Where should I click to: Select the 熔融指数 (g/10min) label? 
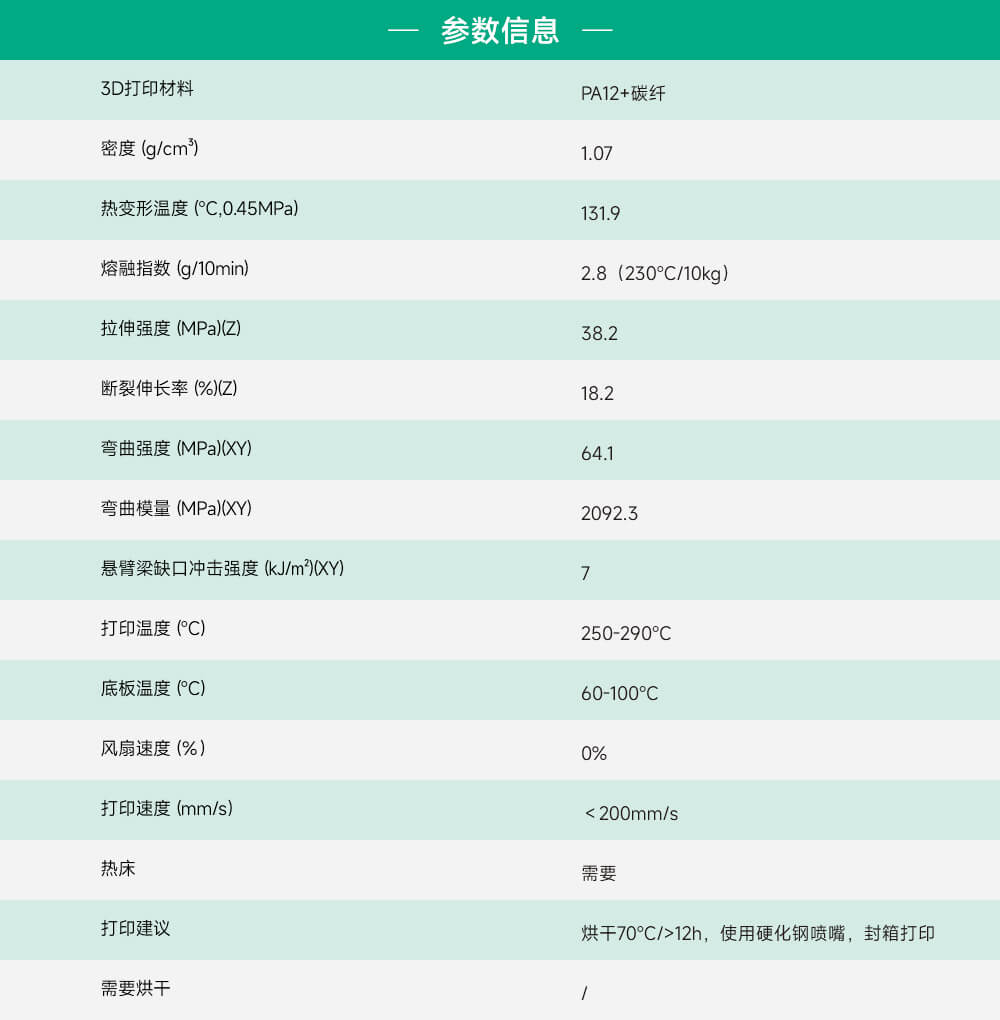pos(175,268)
